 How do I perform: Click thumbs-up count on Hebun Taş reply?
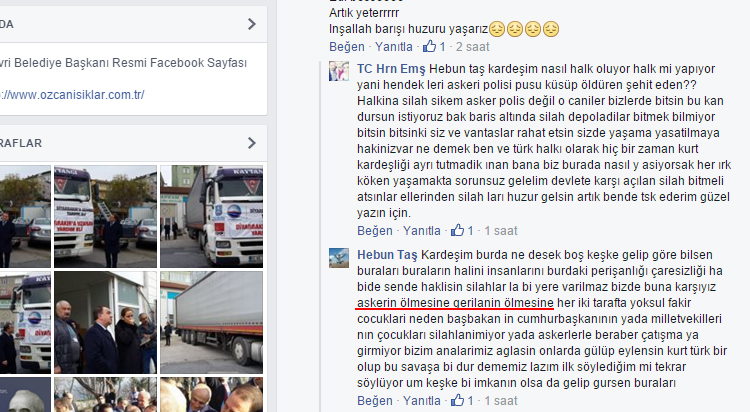click(x=470, y=401)
